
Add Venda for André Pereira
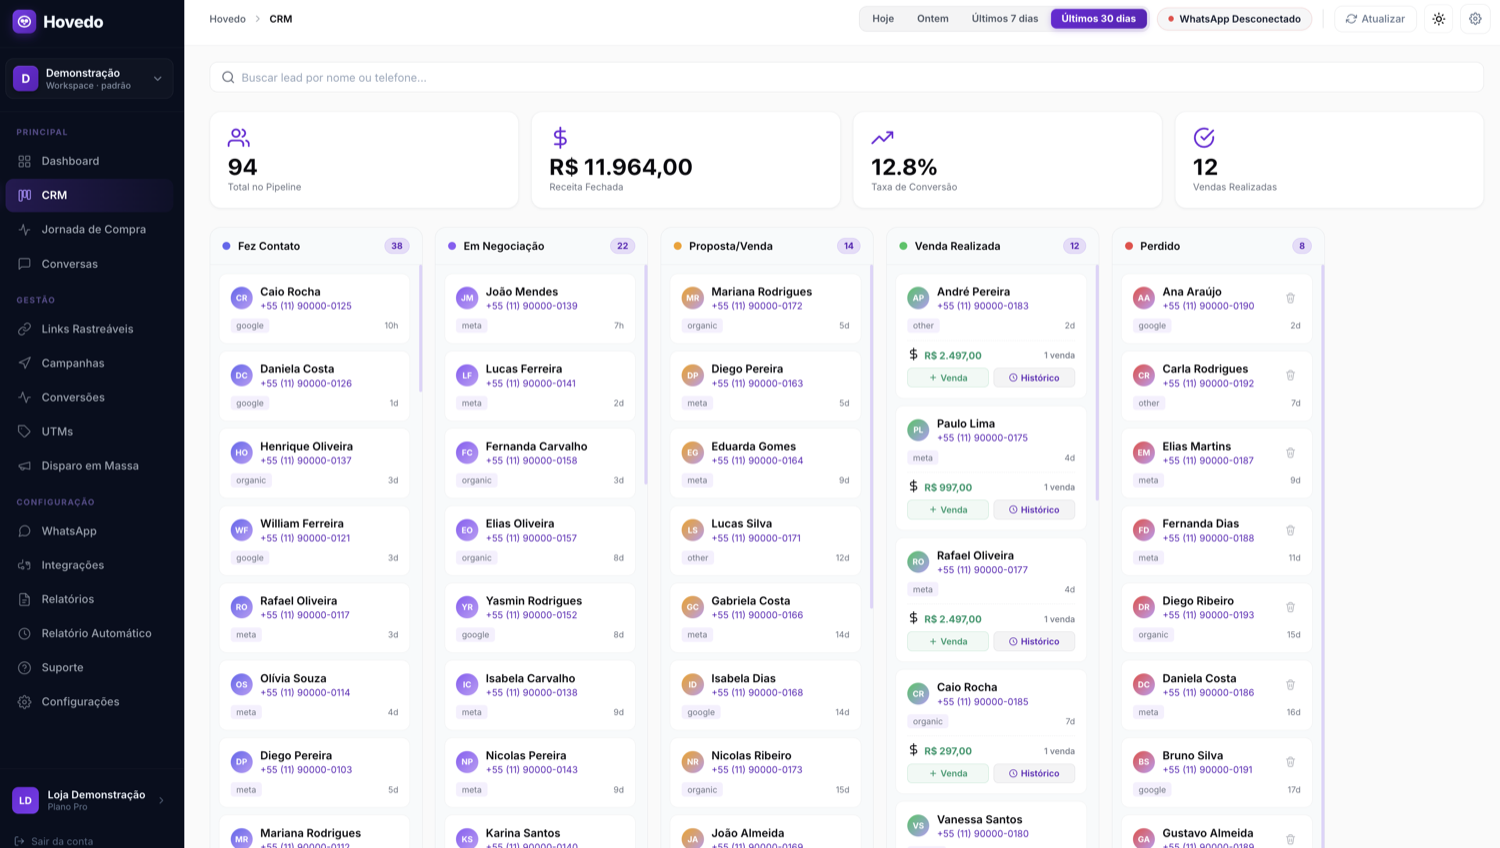(x=948, y=378)
